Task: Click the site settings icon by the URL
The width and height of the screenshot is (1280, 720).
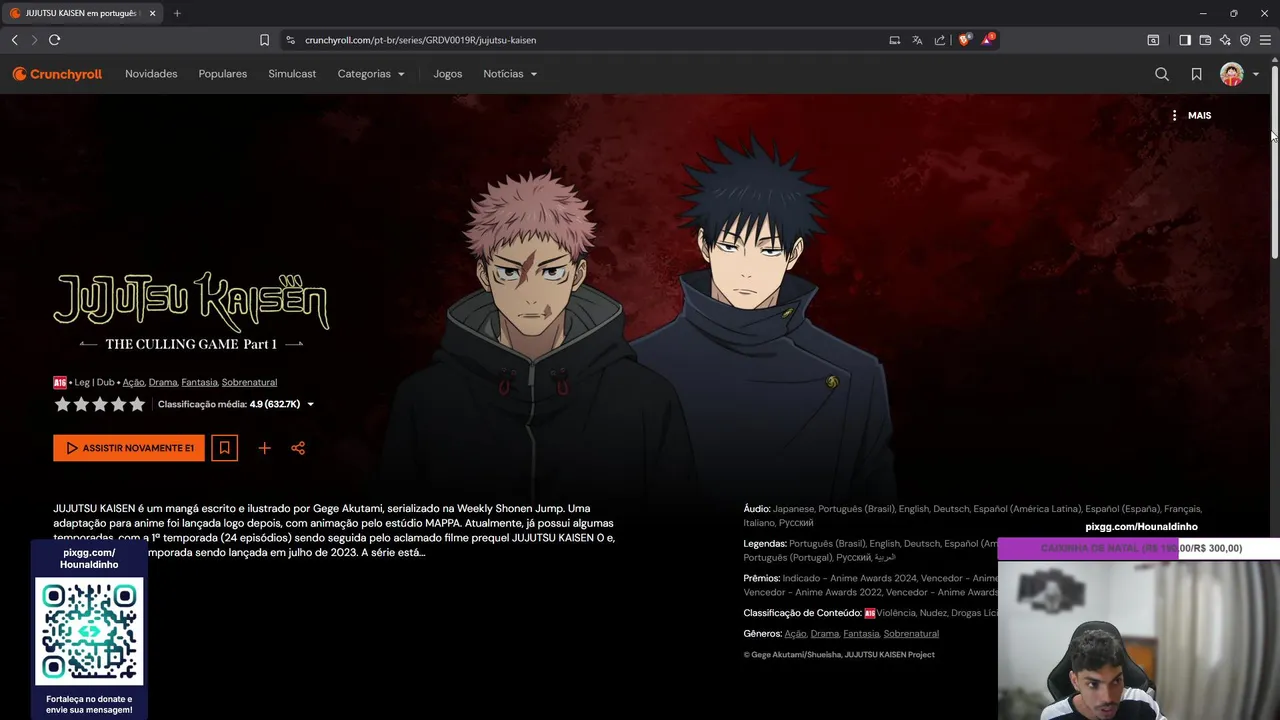Action: (x=290, y=40)
